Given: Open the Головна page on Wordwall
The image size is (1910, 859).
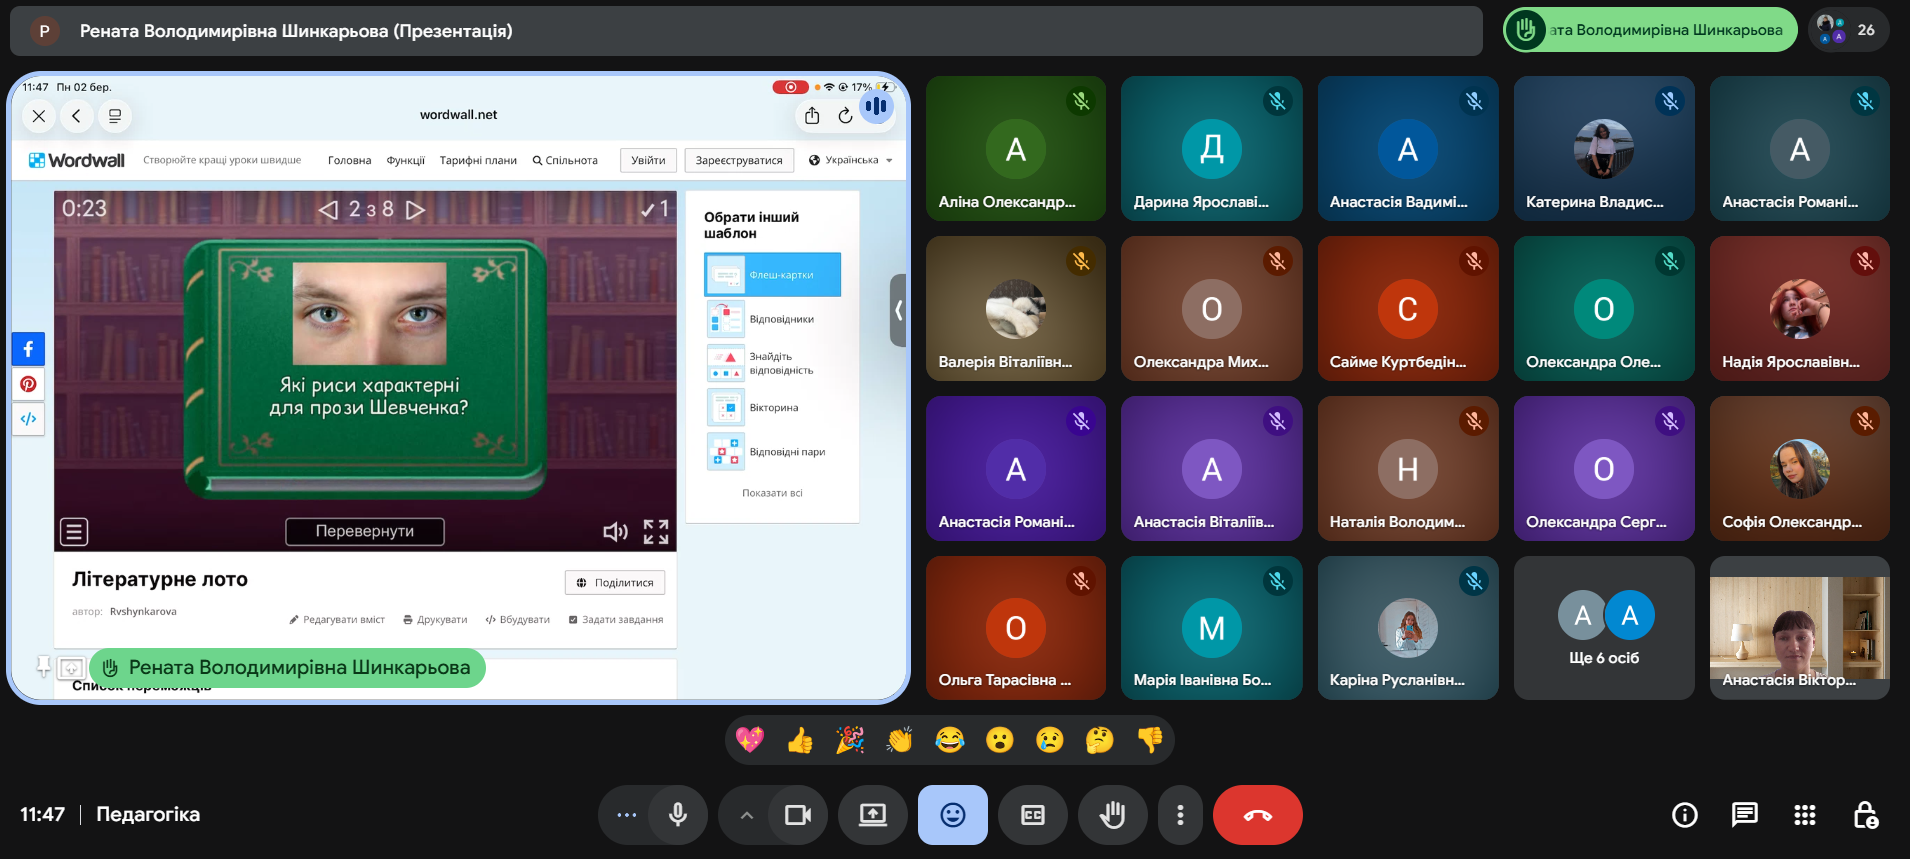Looking at the screenshot, I should pos(349,160).
